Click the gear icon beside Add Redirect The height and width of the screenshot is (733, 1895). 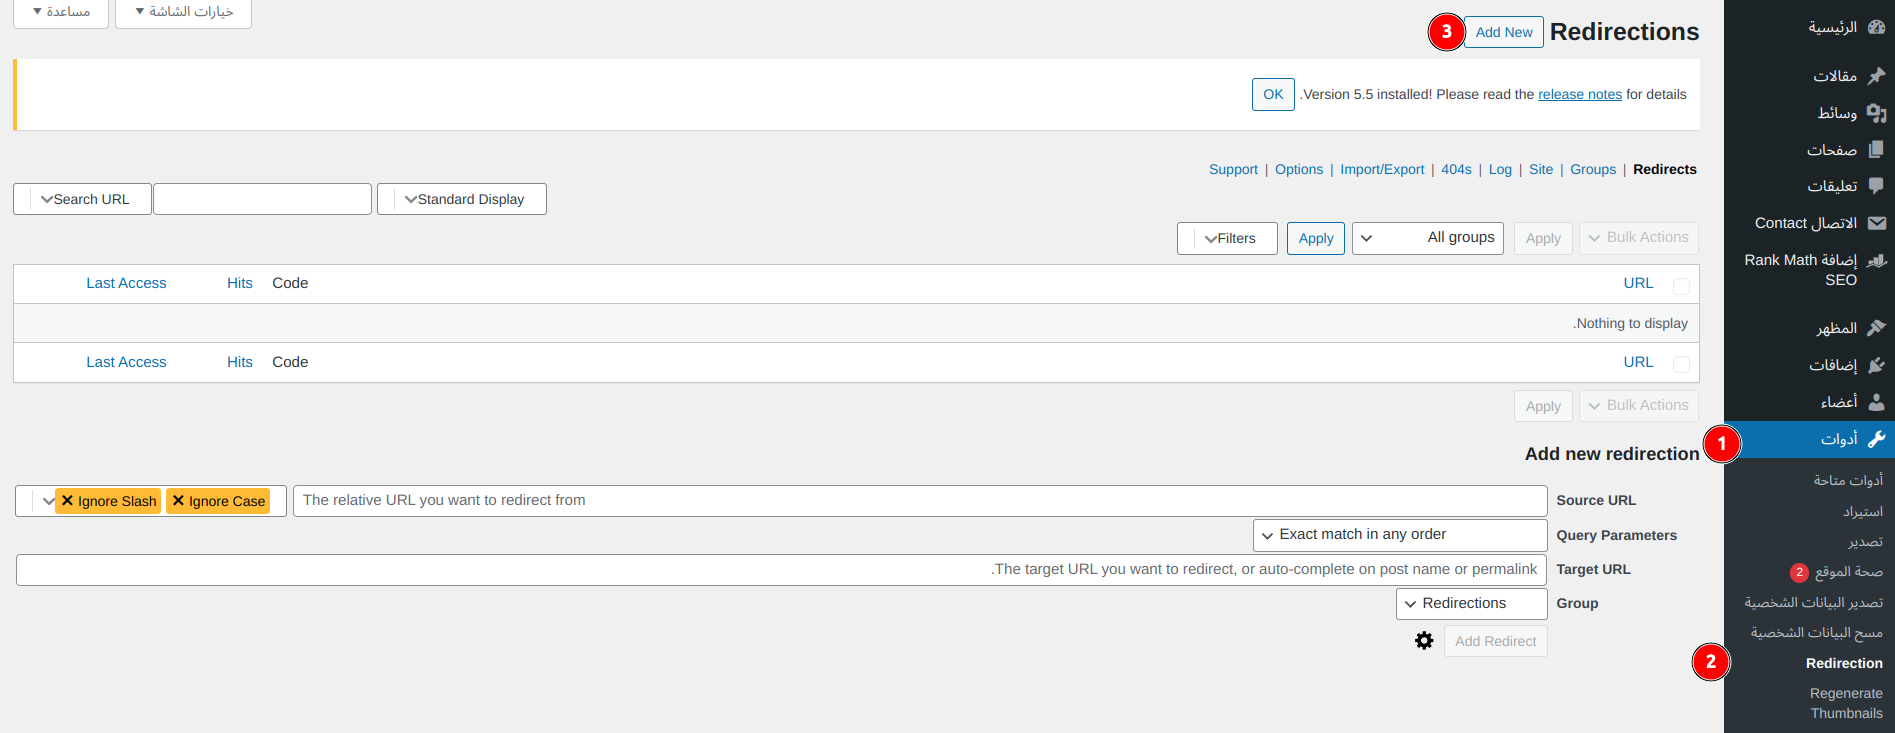click(x=1424, y=641)
